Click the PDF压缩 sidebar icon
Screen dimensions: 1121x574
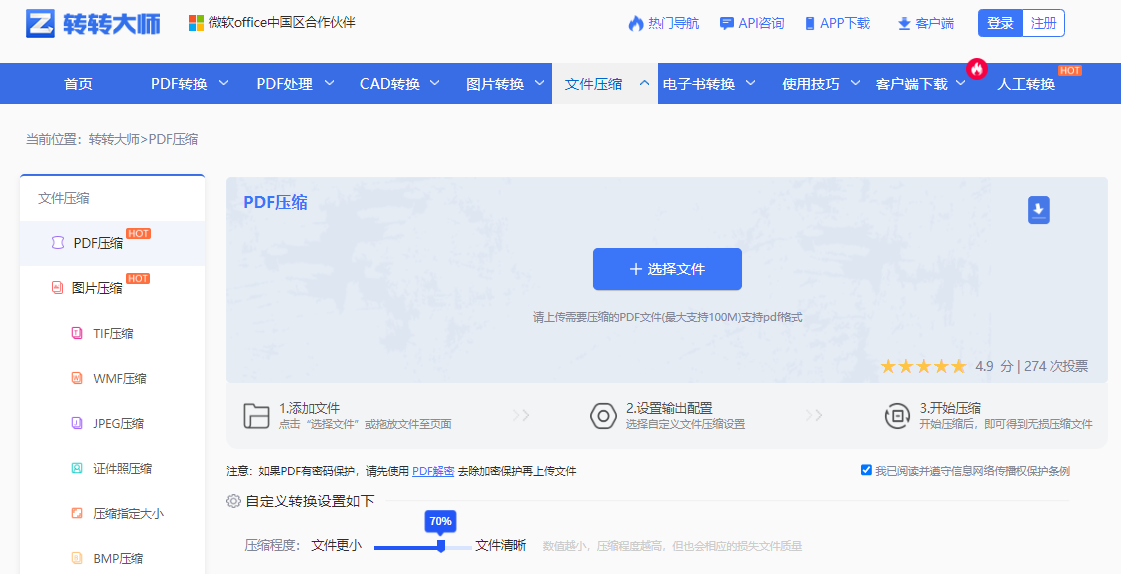tap(57, 243)
